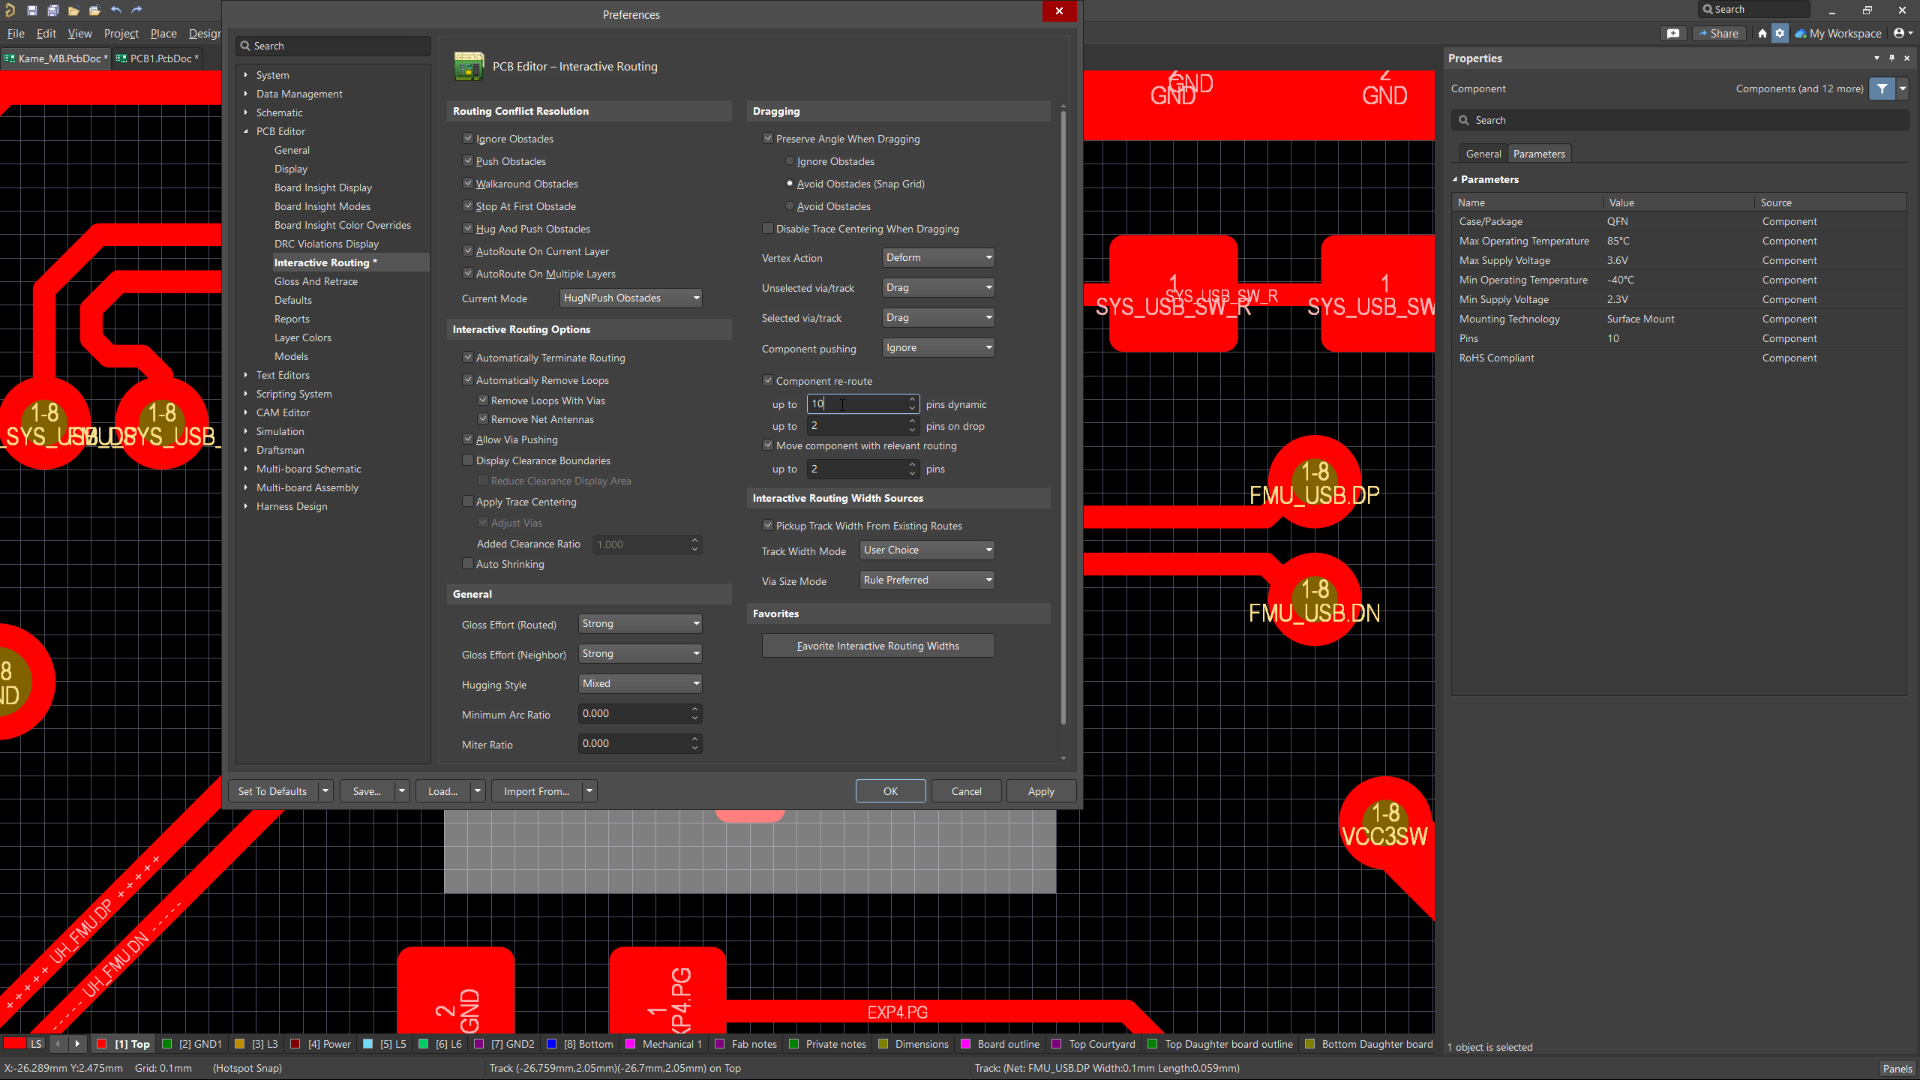Click the Minimum Arc Ratio input field
1920x1080 pixels.
coord(633,713)
